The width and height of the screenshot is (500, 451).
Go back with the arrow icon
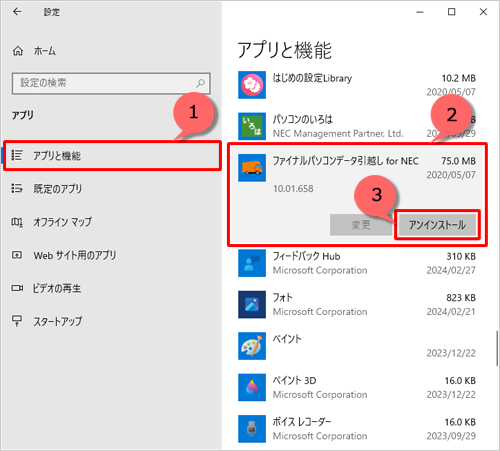(x=17, y=12)
